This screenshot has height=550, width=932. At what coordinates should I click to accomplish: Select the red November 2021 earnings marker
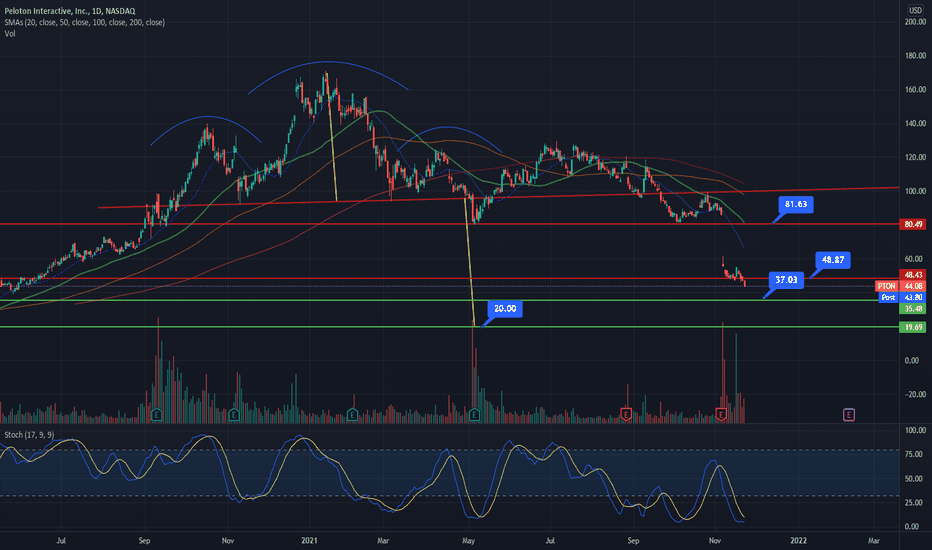(721, 414)
